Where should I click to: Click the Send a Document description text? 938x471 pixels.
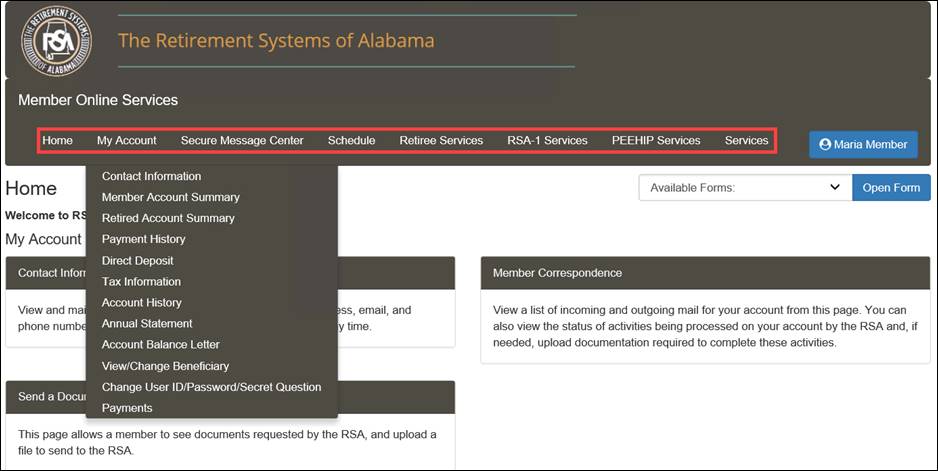pyautogui.click(x=227, y=442)
